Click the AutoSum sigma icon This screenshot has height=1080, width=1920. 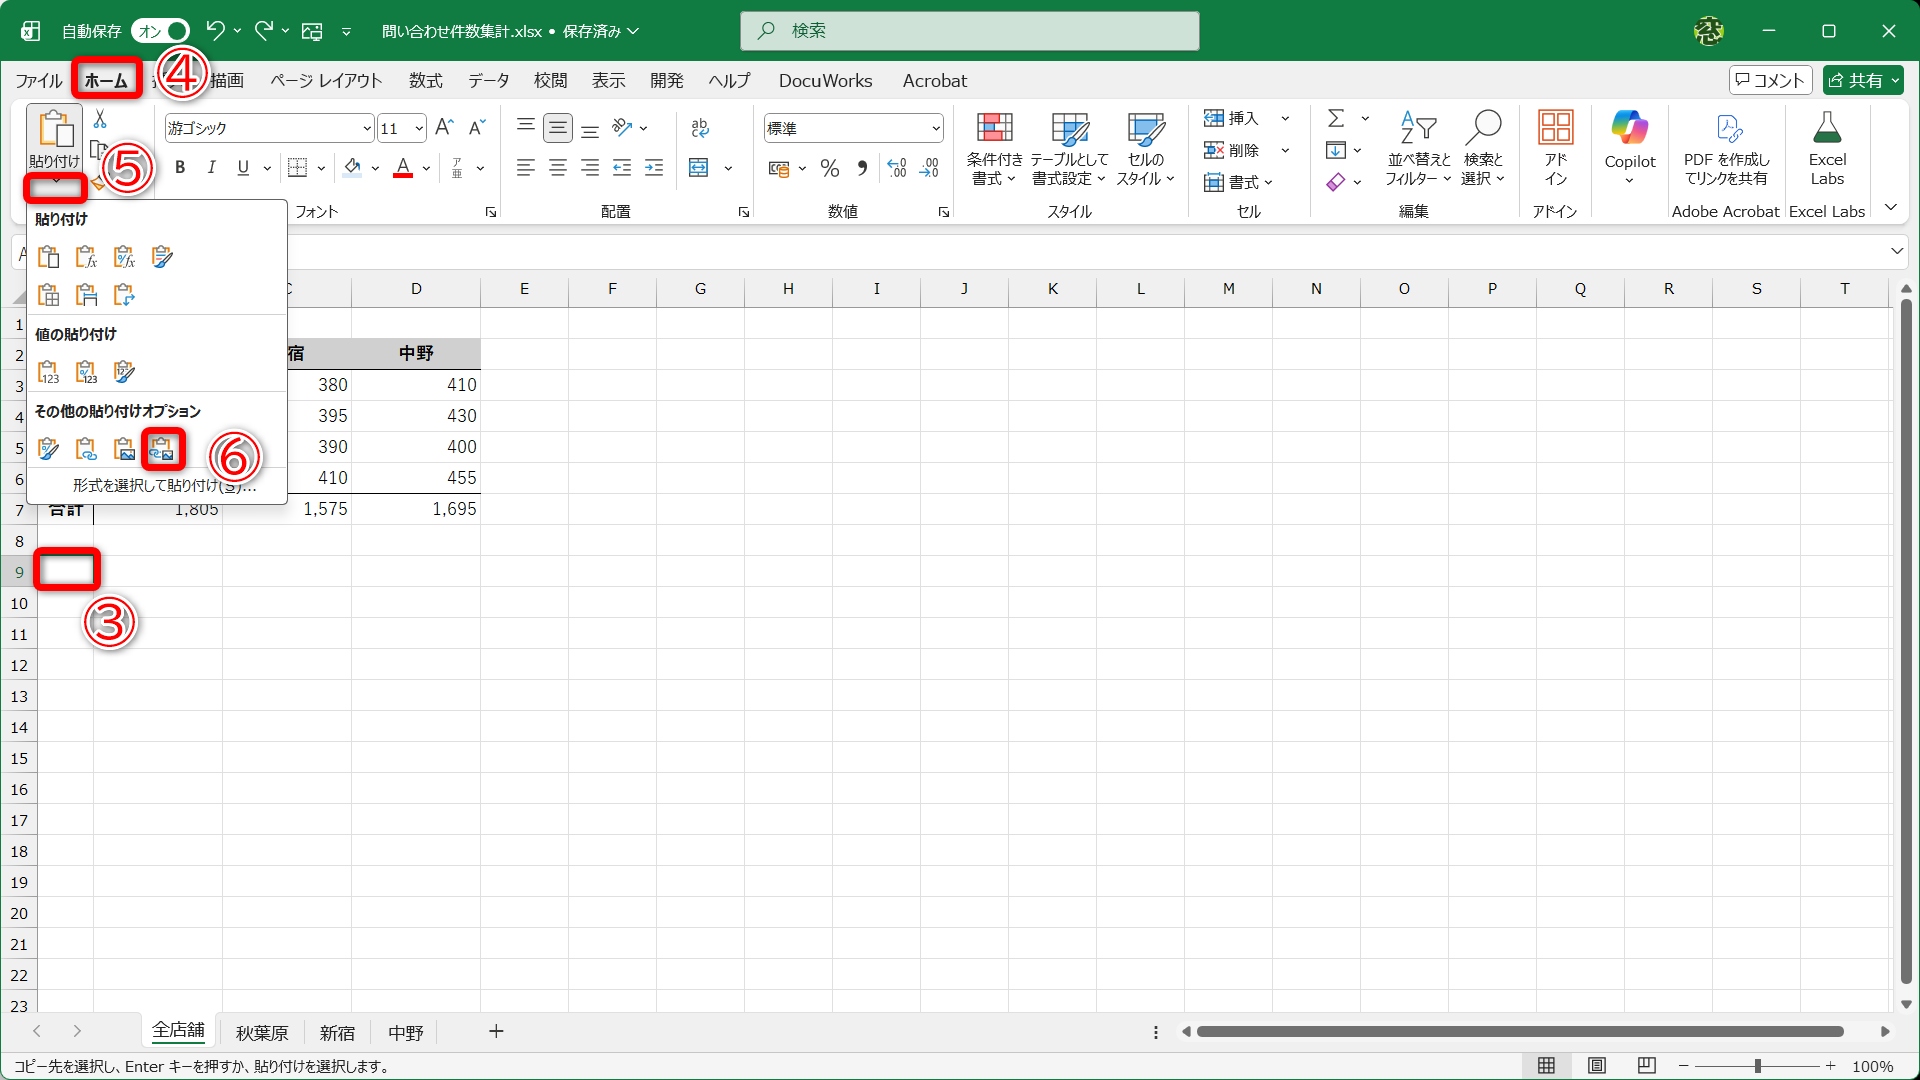(1335, 119)
